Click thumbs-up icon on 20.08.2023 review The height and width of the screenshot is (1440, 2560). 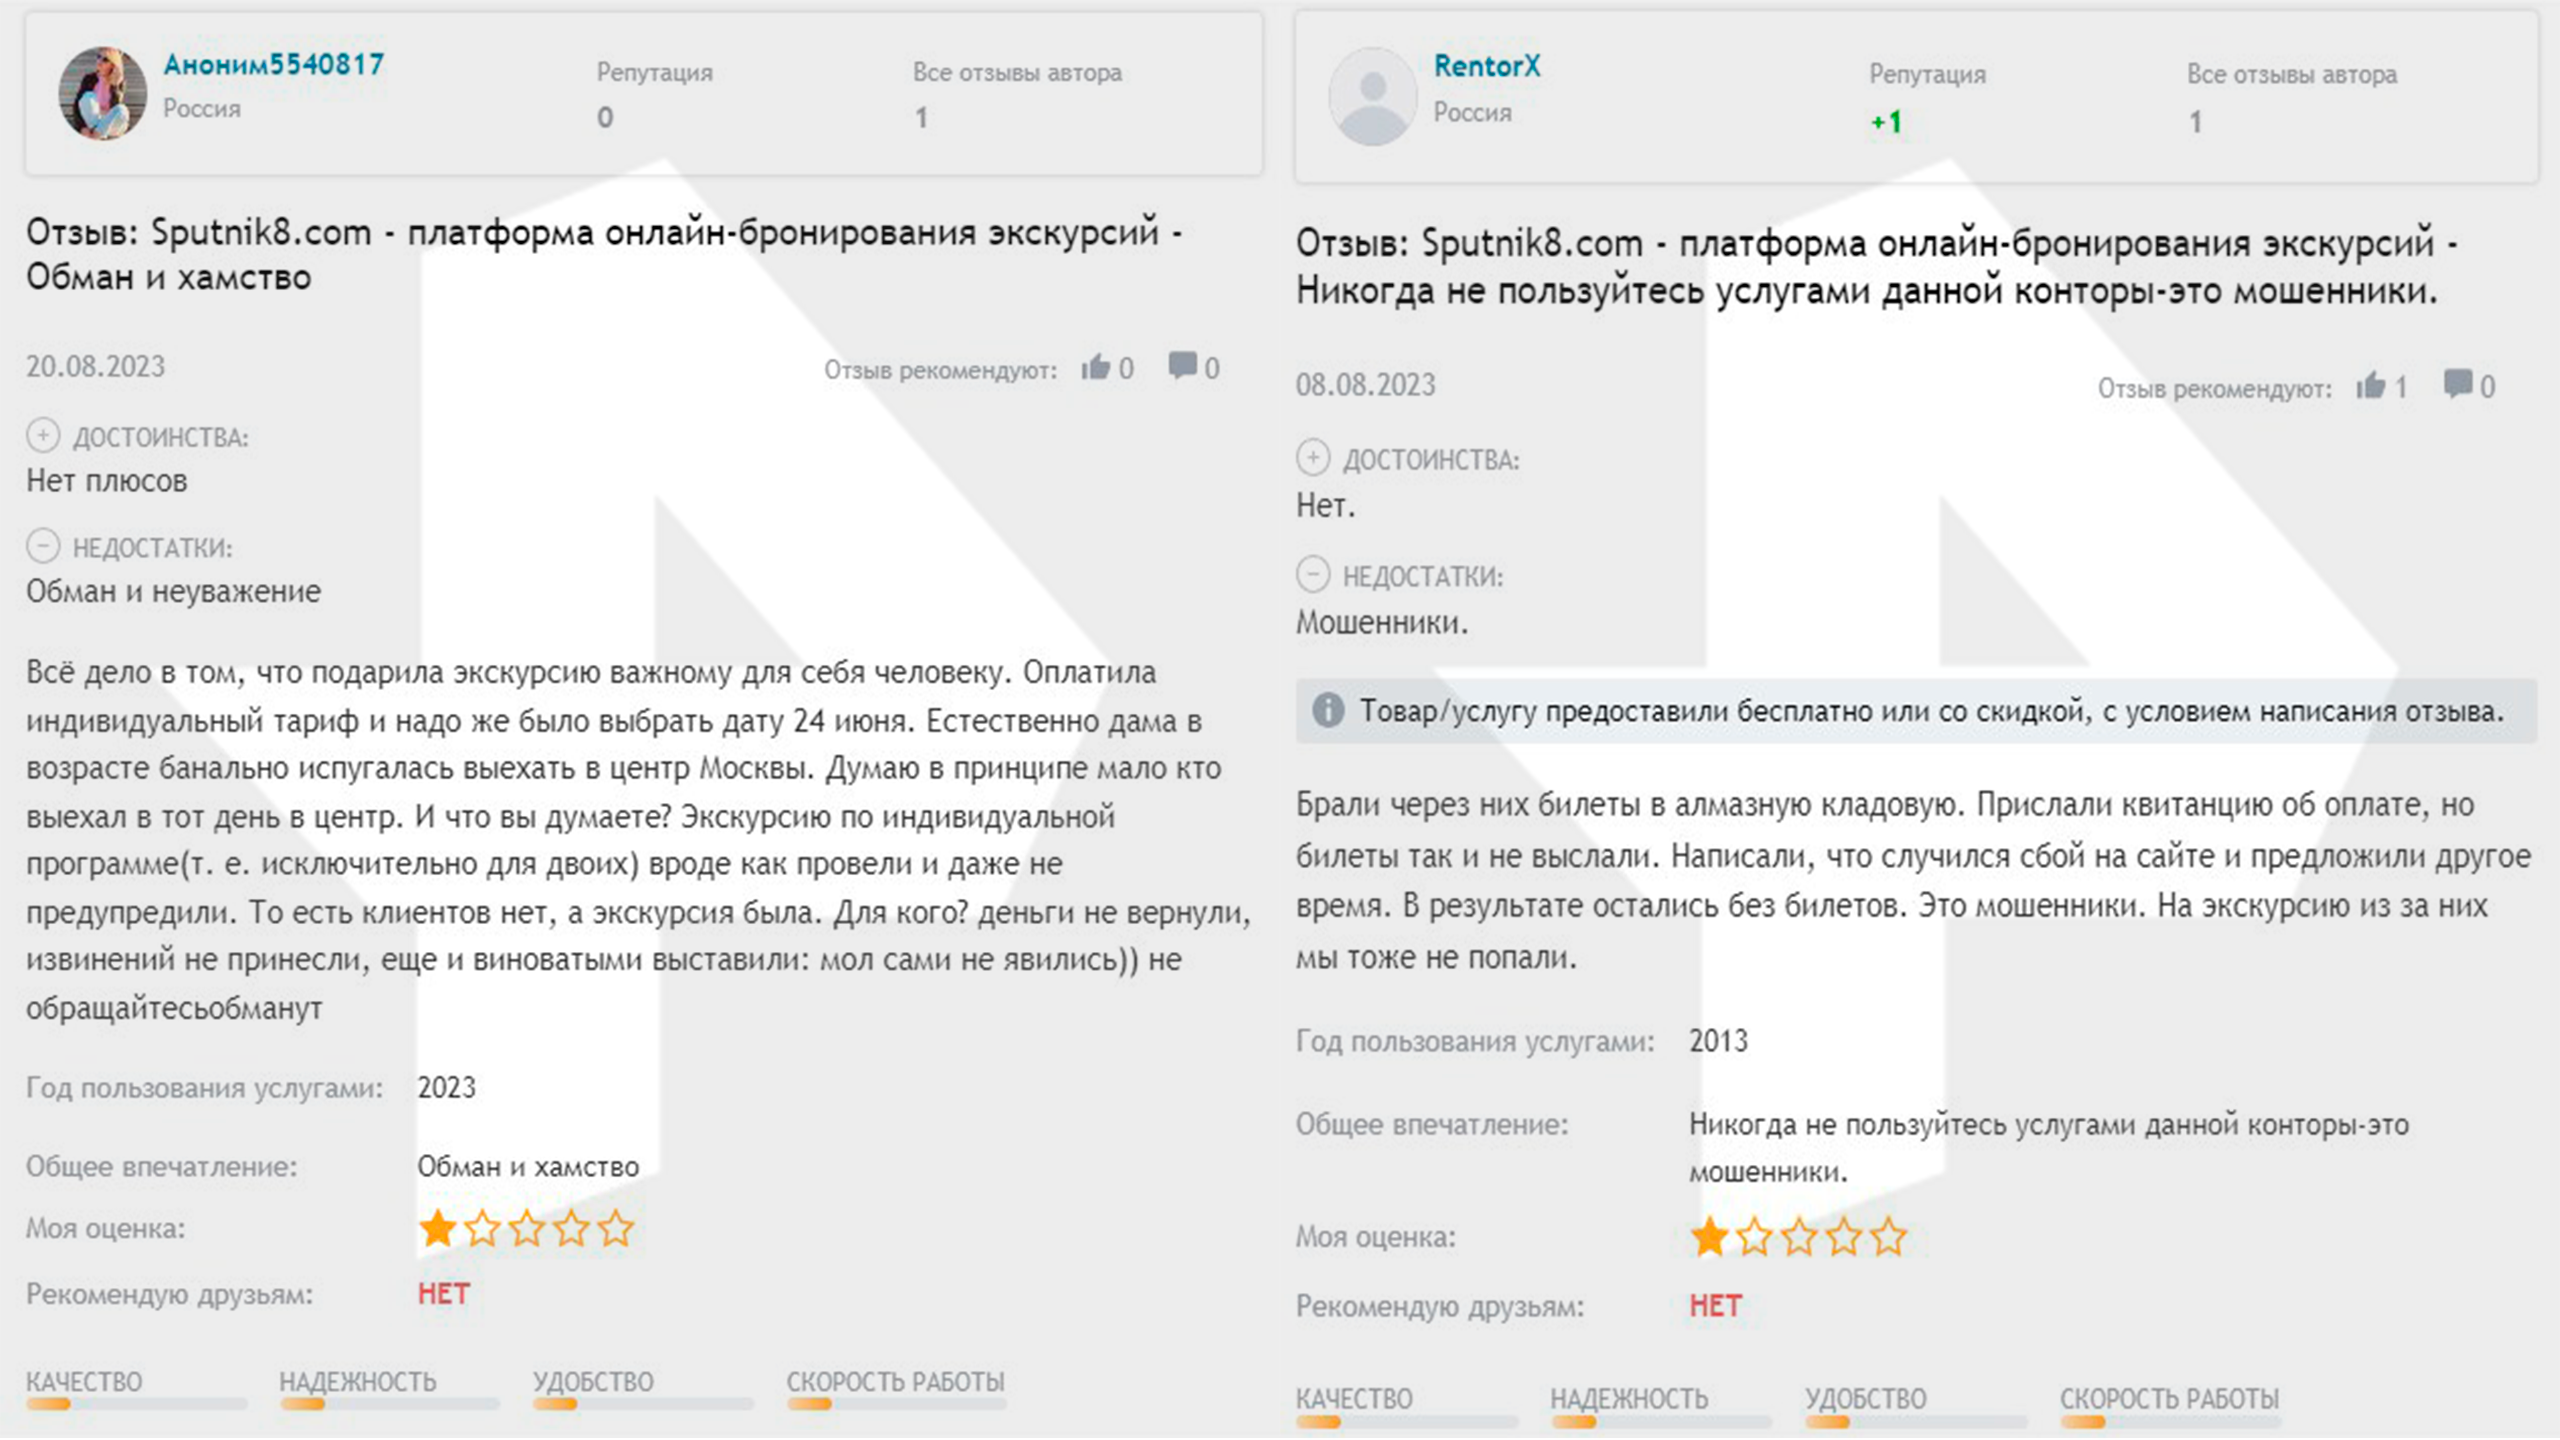1096,367
